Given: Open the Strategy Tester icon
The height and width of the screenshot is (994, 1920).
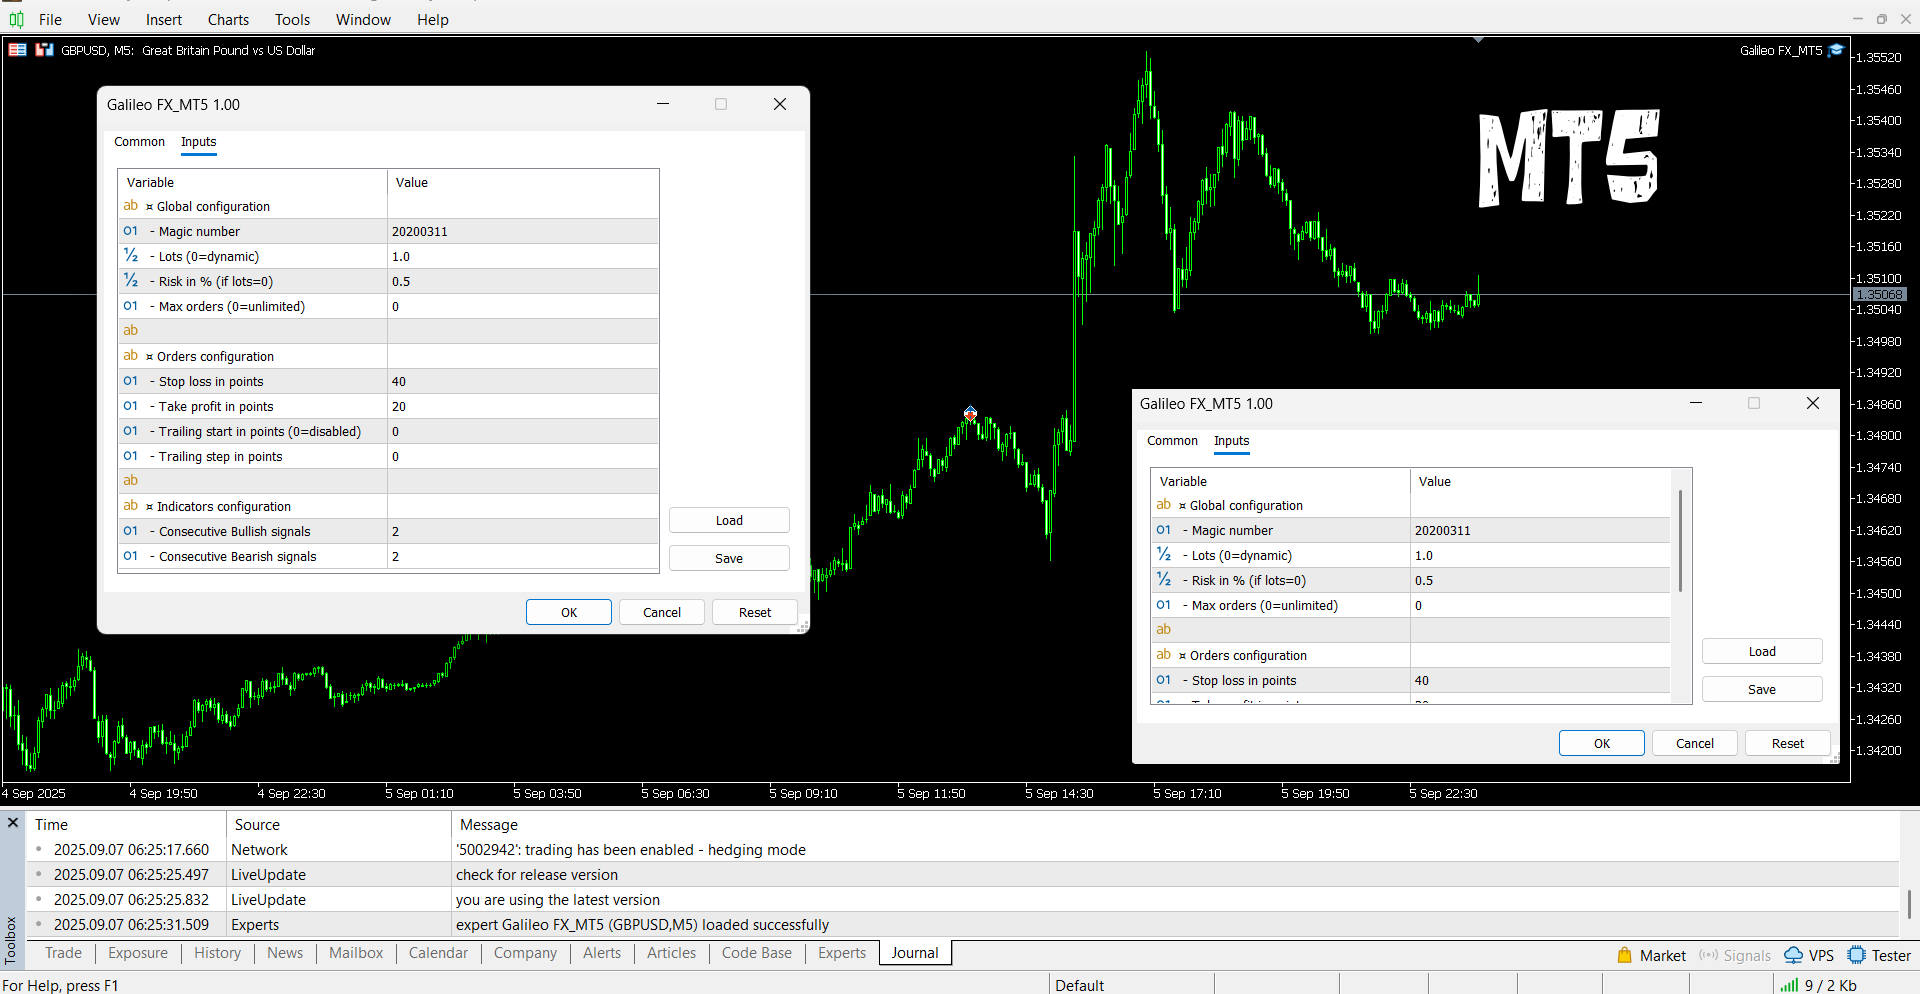Looking at the screenshot, I should tap(1857, 956).
